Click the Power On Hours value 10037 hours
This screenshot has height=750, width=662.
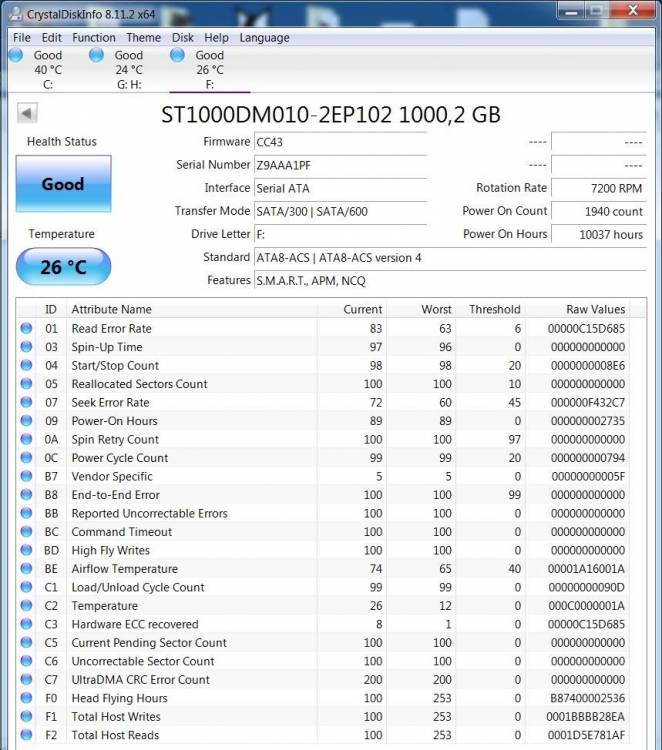[598, 234]
